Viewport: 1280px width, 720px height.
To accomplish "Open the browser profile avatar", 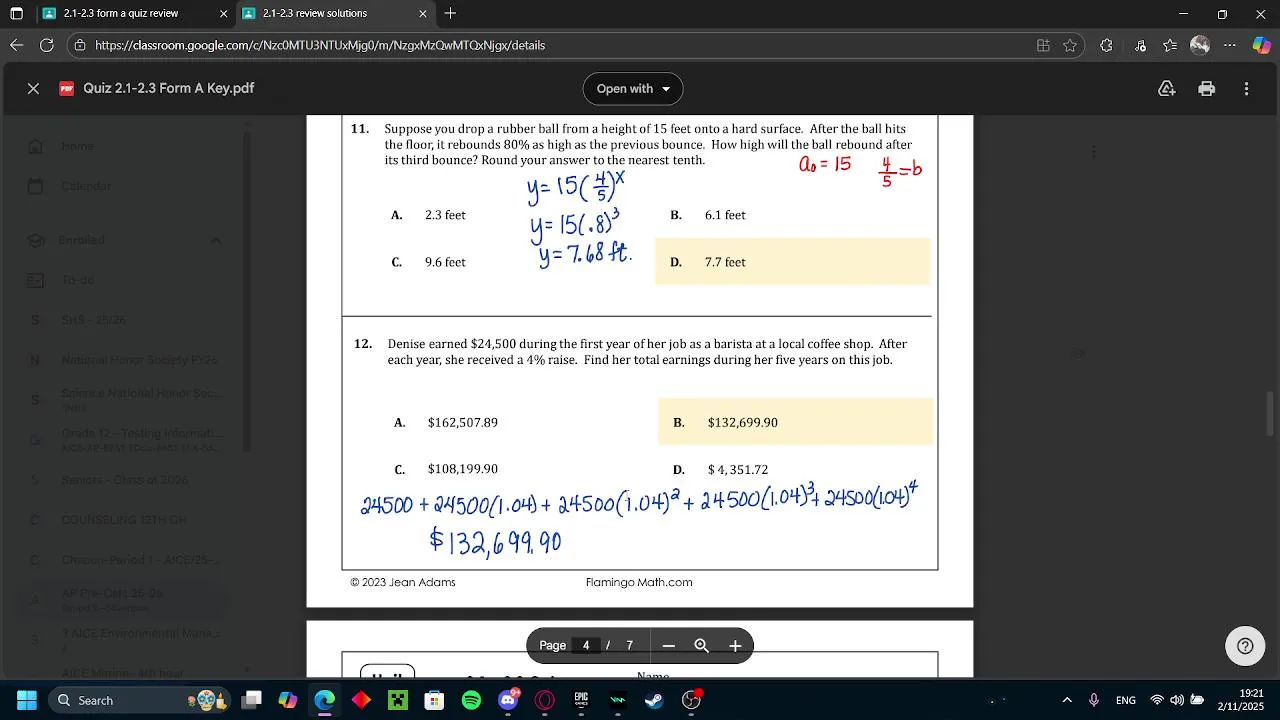I will pyautogui.click(x=1200, y=45).
